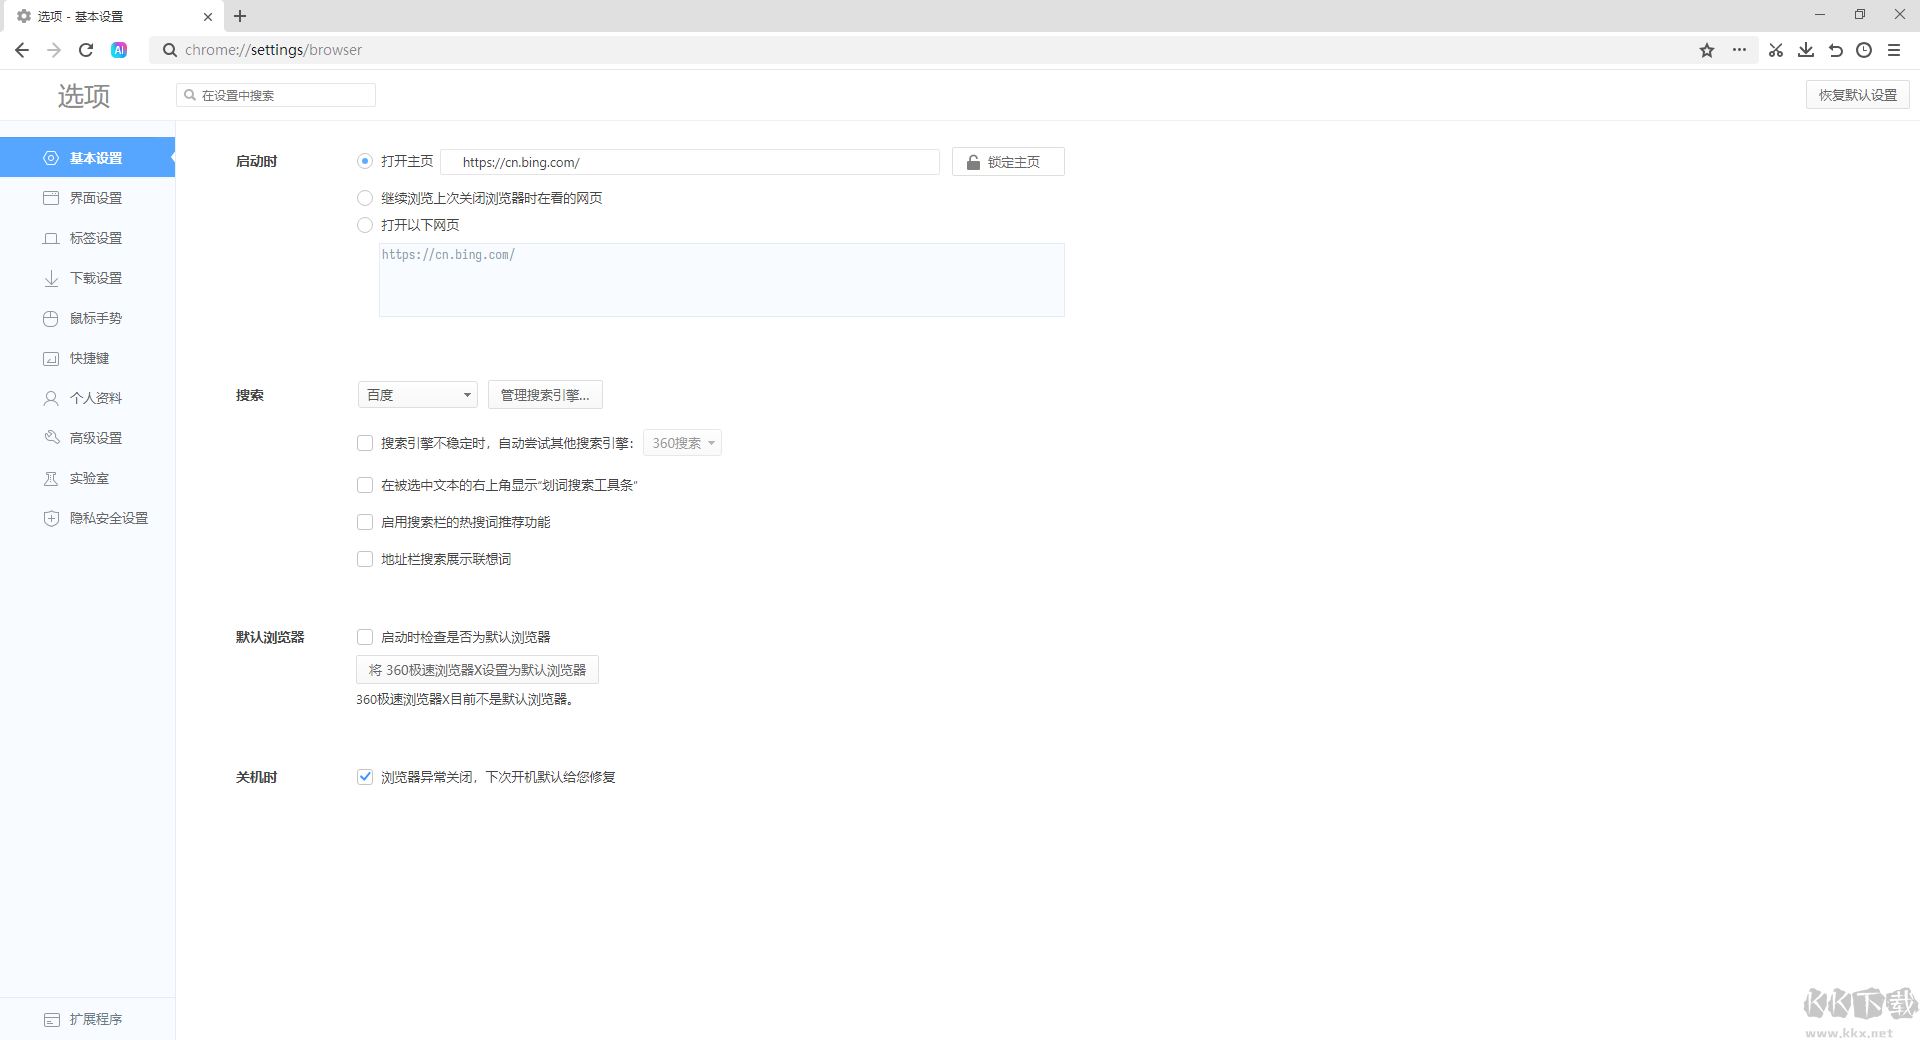Go forward with the forward arrow
The width and height of the screenshot is (1920, 1040).
coord(54,50)
